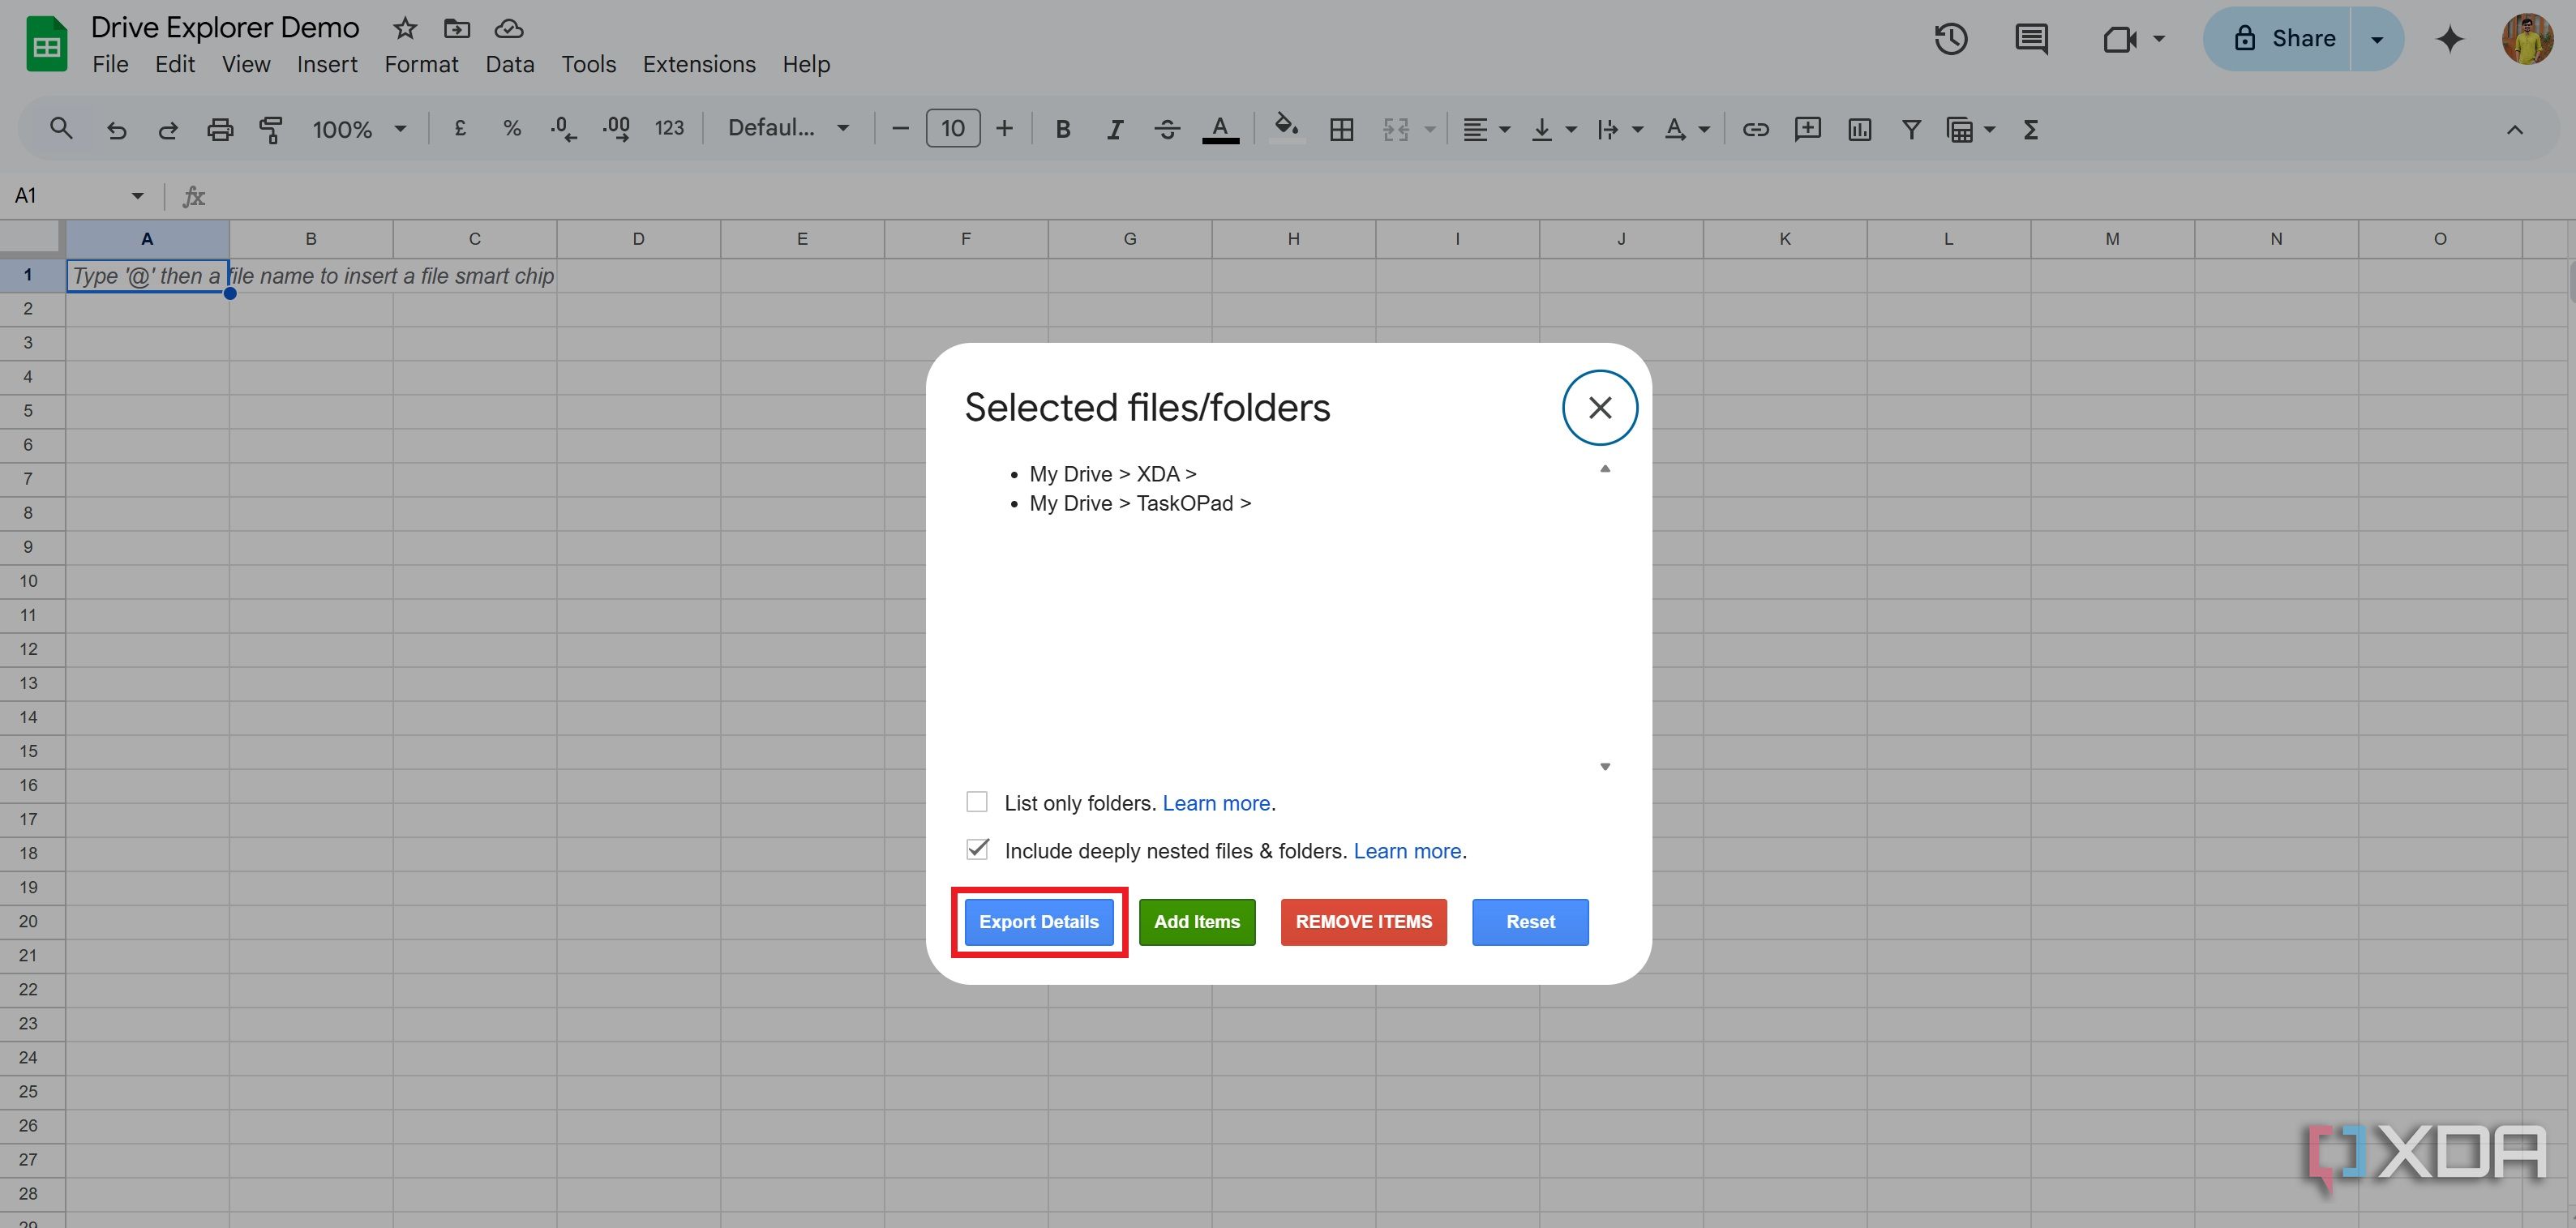This screenshot has width=2576, height=1228.
Task: Close the Selected files/folders dialog
Action: [1599, 407]
